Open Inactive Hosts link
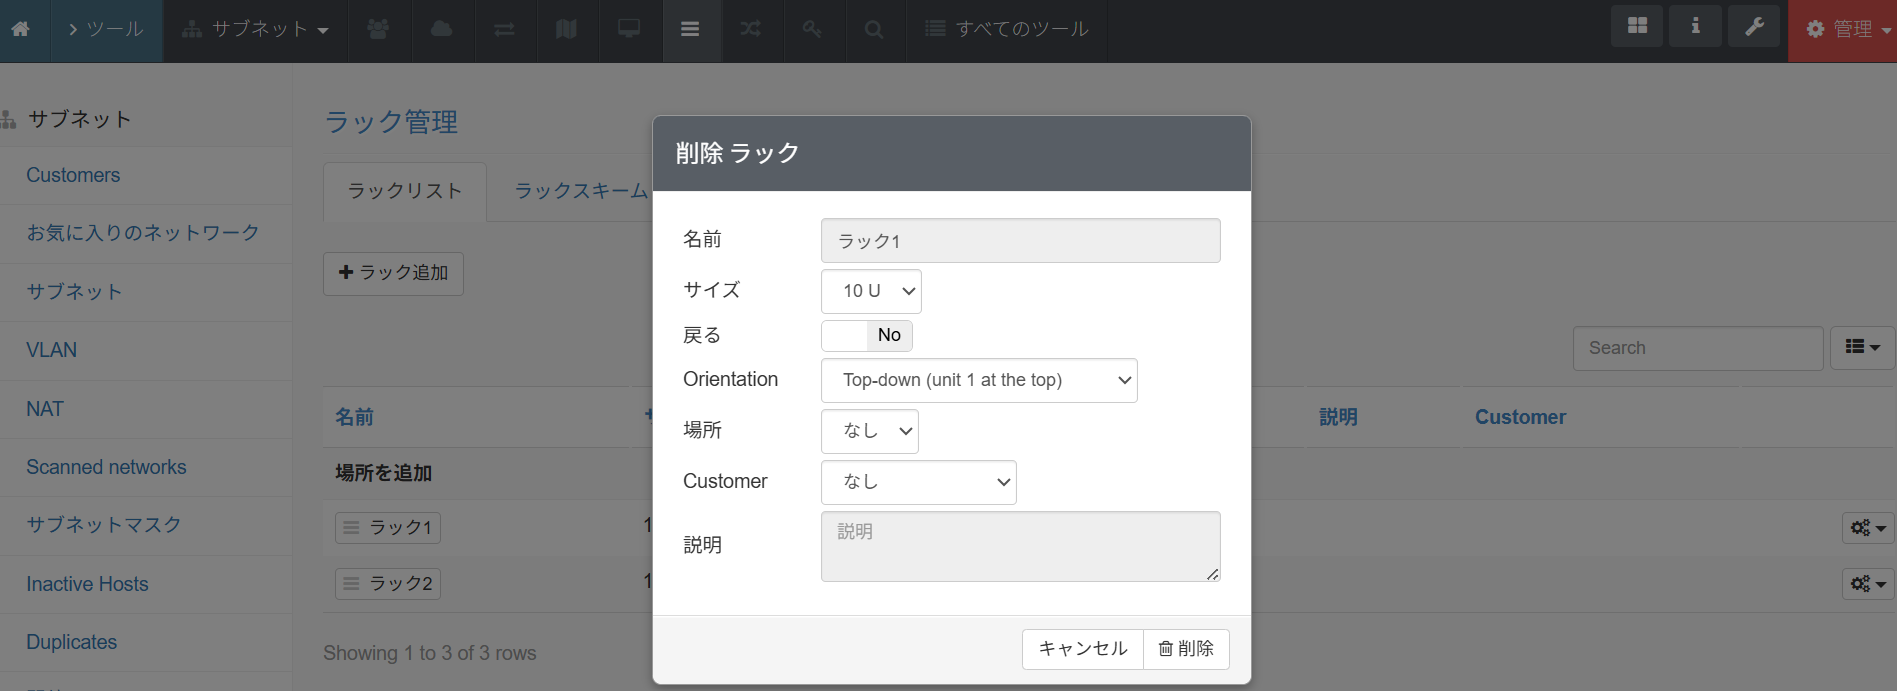This screenshot has width=1897, height=691. pos(87,584)
